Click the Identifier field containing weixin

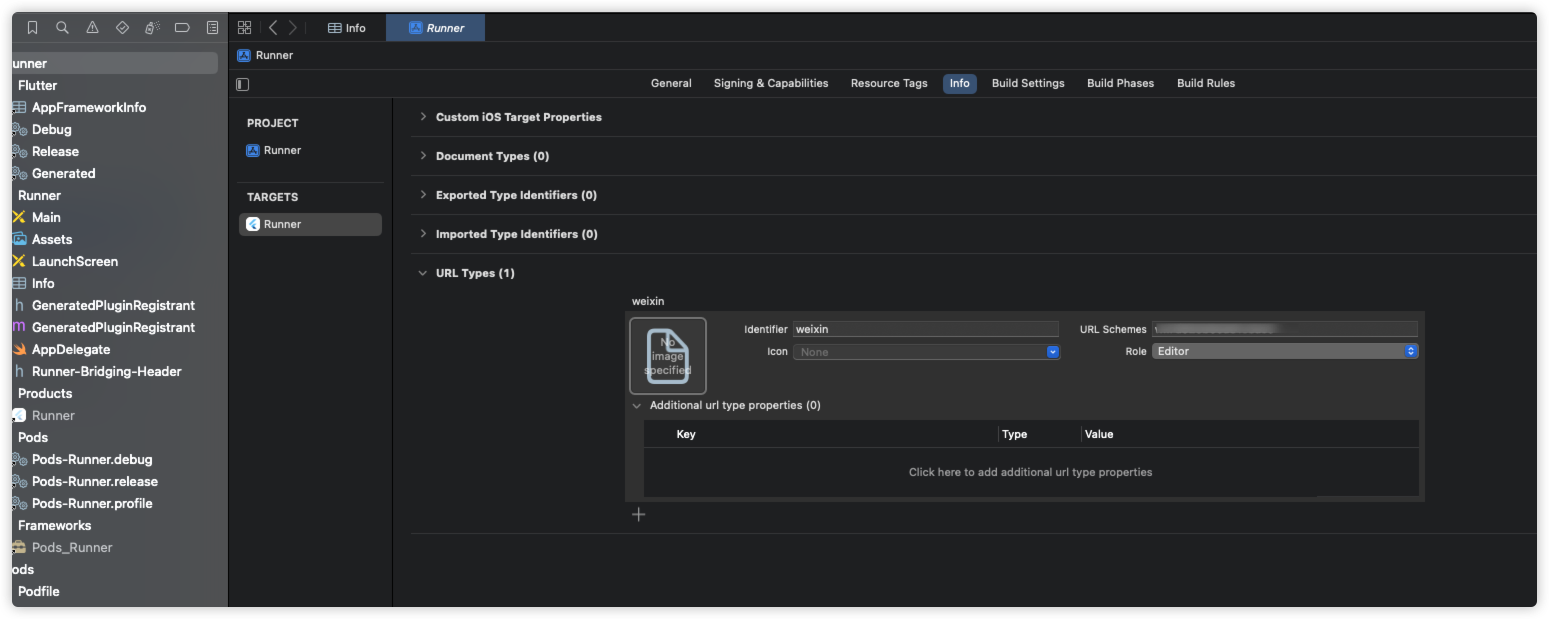pyautogui.click(x=925, y=329)
